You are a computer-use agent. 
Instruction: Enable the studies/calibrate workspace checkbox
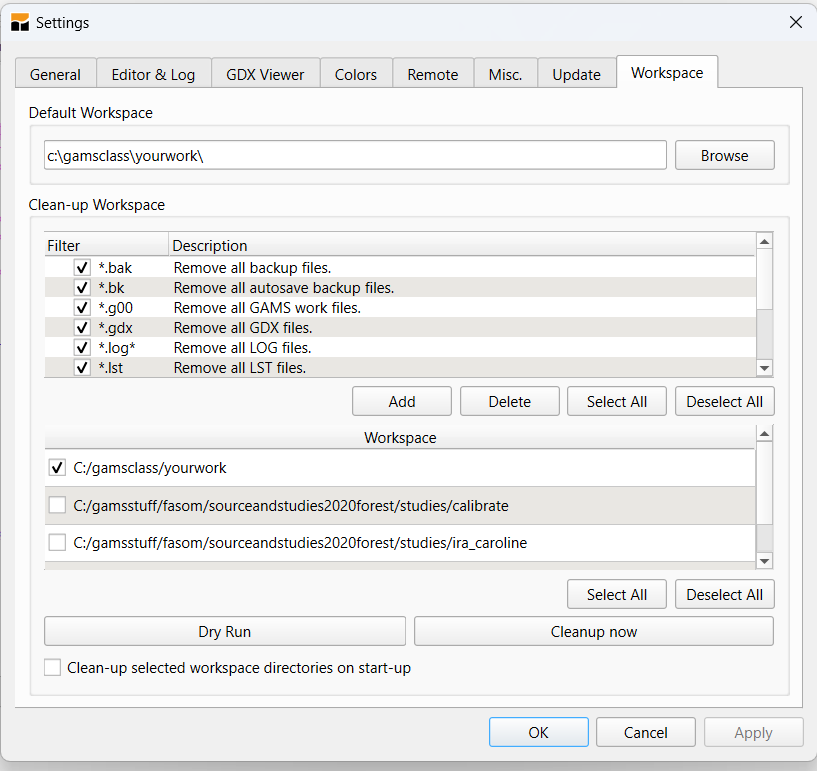tap(57, 506)
